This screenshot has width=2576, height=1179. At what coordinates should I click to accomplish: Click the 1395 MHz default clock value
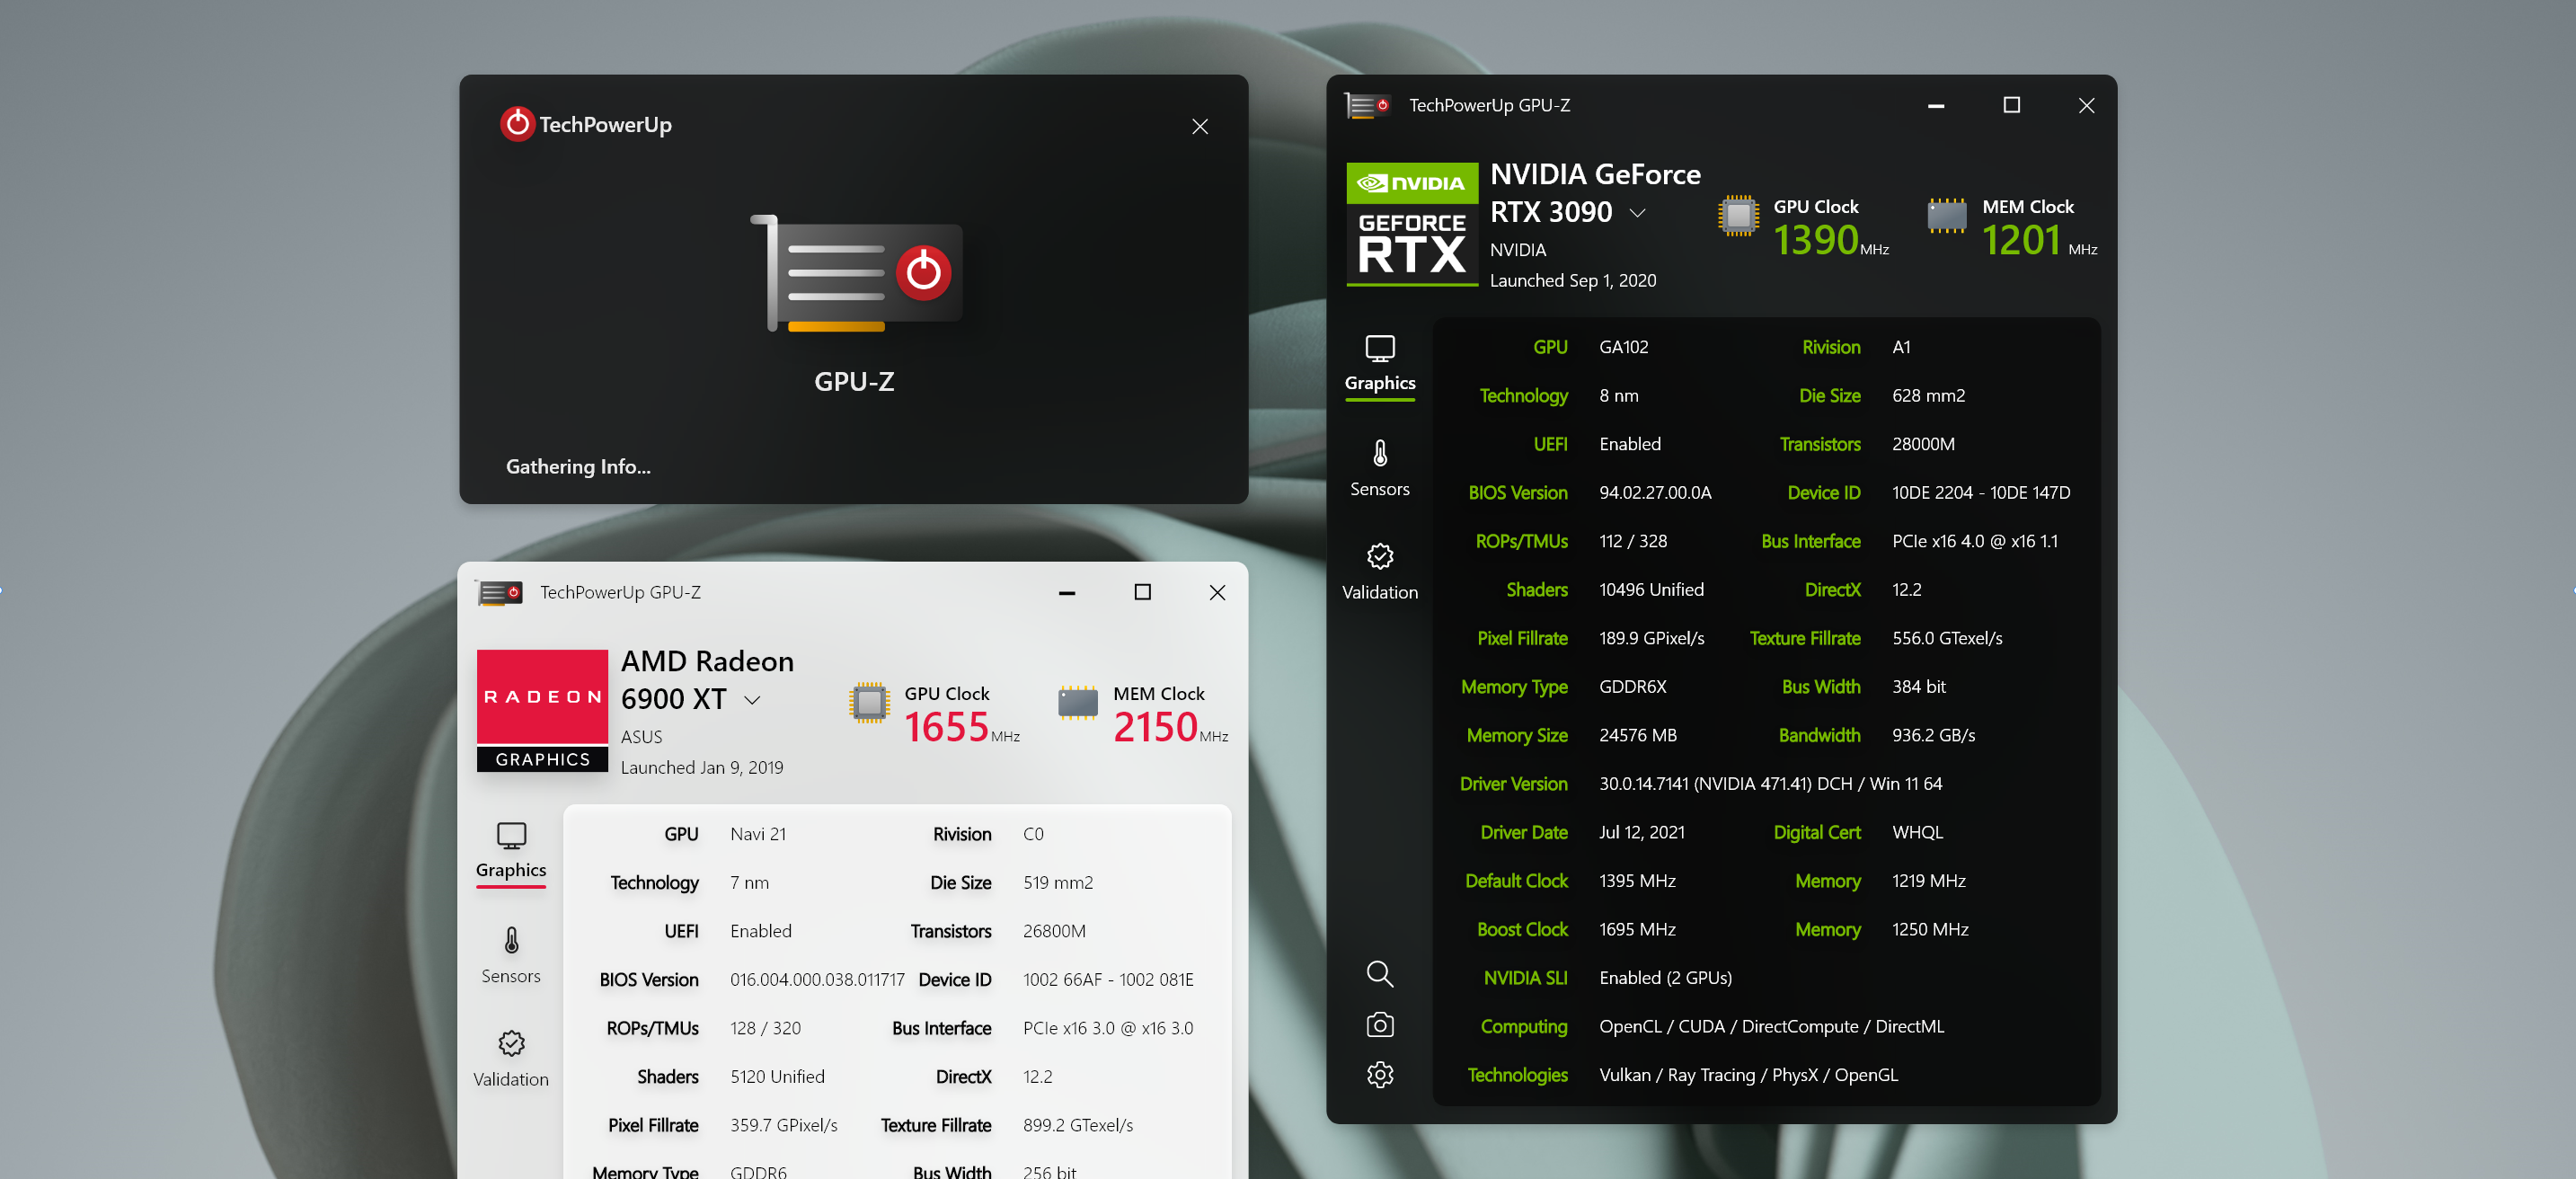(1637, 880)
